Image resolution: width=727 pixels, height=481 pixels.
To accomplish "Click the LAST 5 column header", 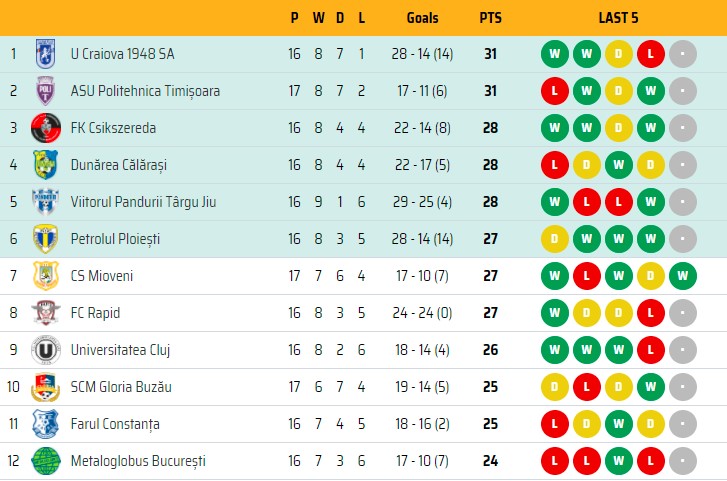I will (x=619, y=18).
